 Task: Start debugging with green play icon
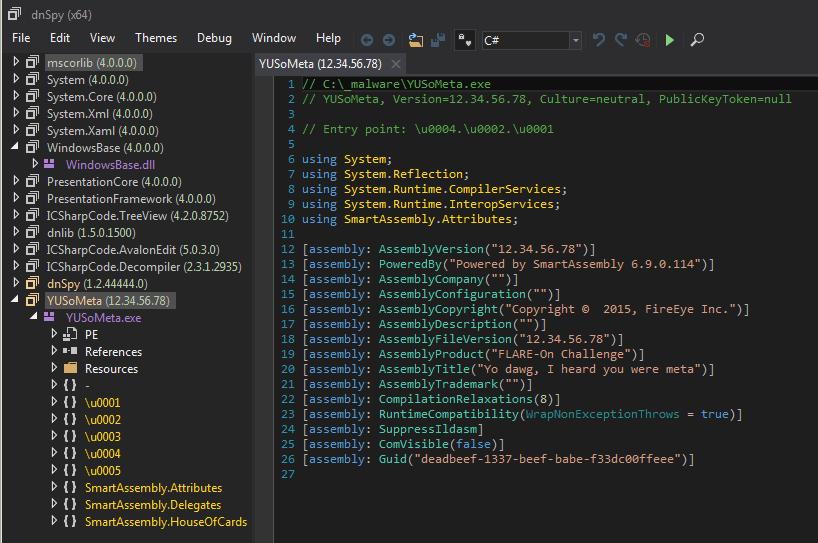[670, 40]
